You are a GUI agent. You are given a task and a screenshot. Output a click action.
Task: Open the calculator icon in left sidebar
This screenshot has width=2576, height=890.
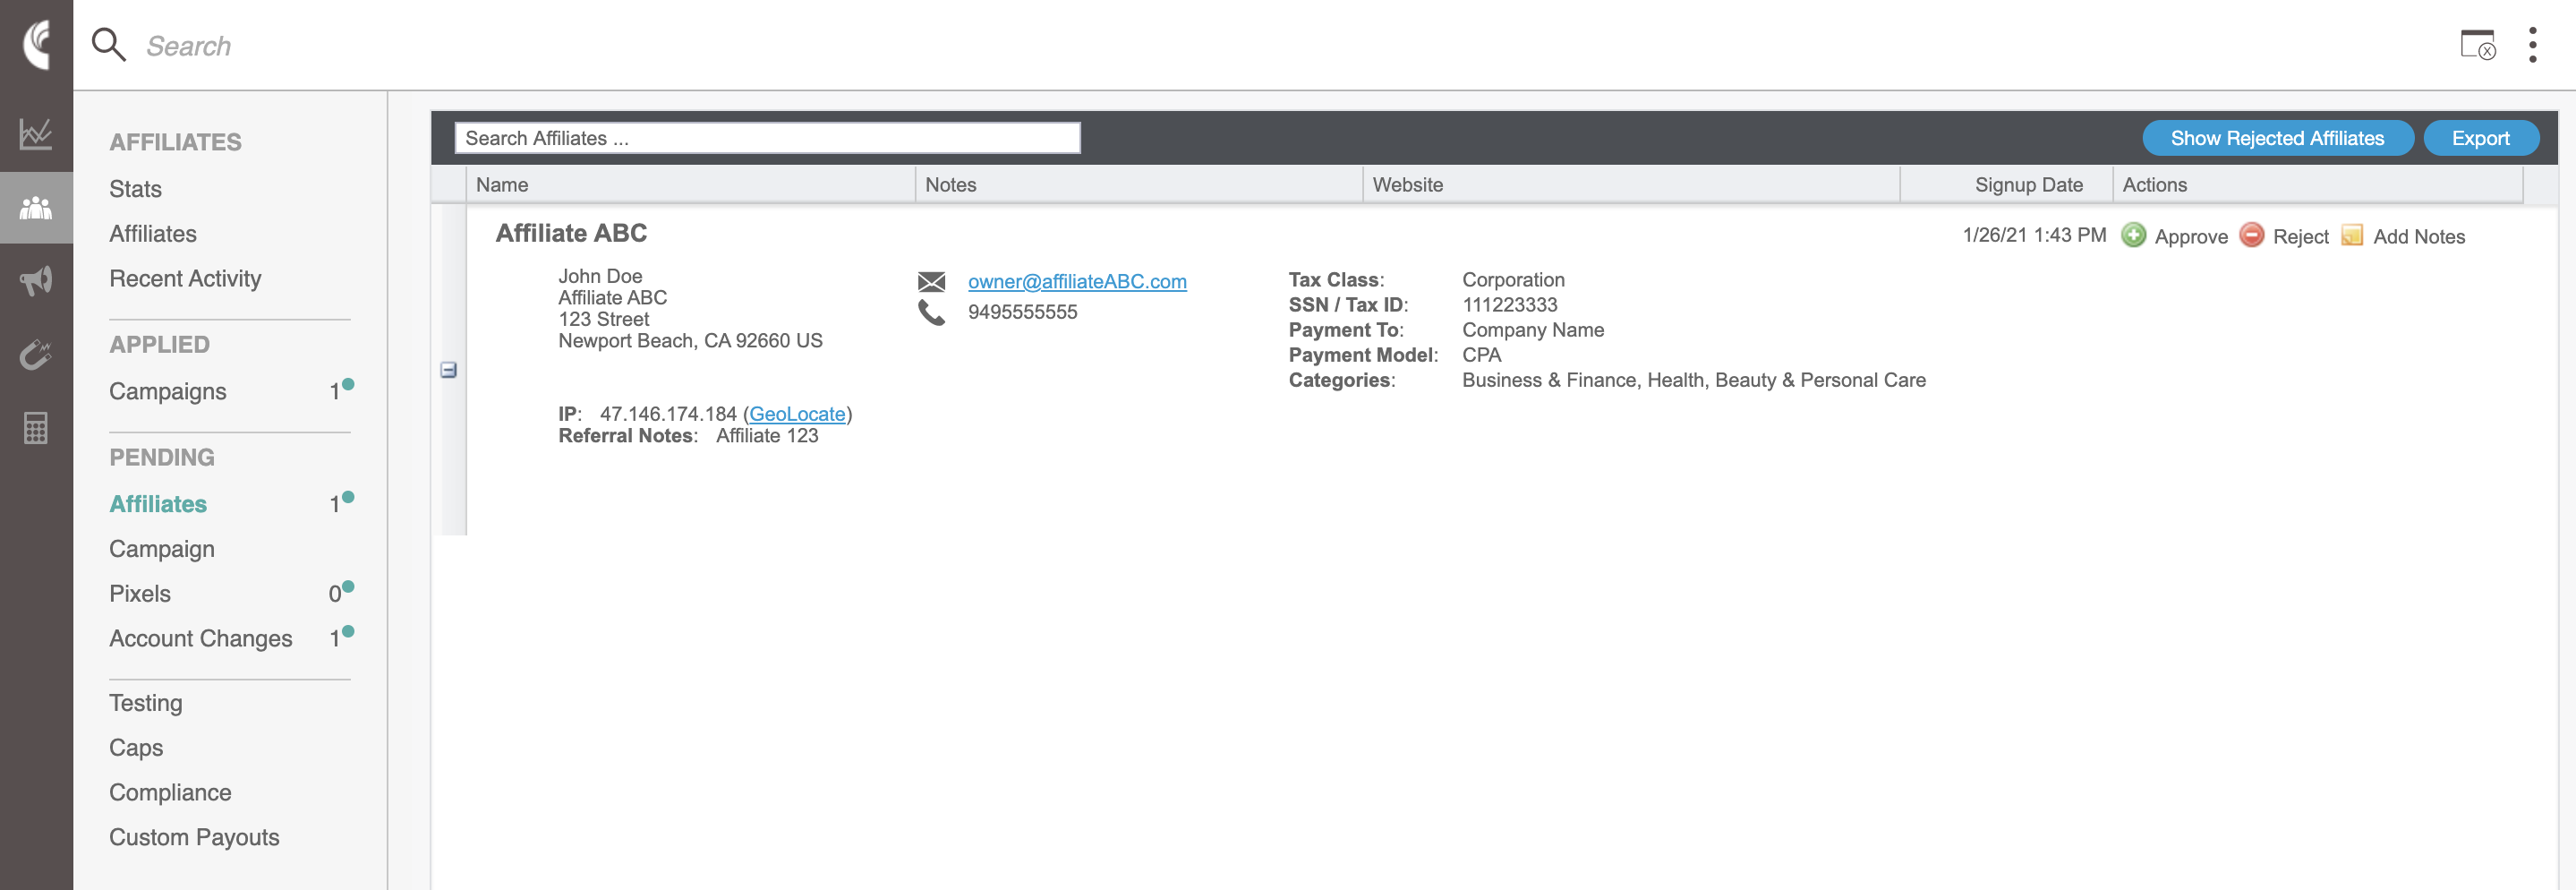pyautogui.click(x=36, y=428)
